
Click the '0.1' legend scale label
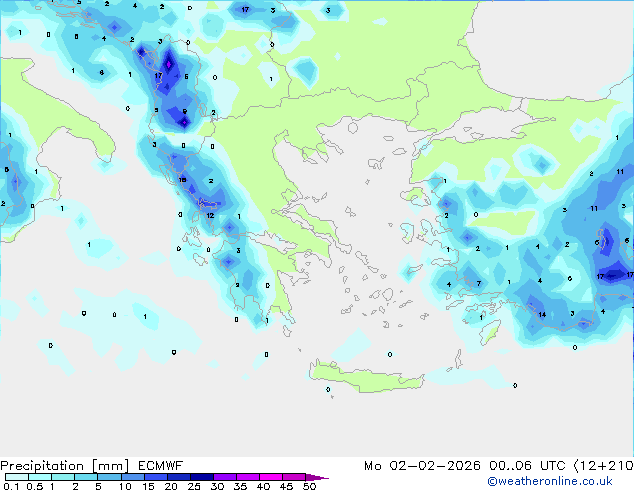coord(11,486)
